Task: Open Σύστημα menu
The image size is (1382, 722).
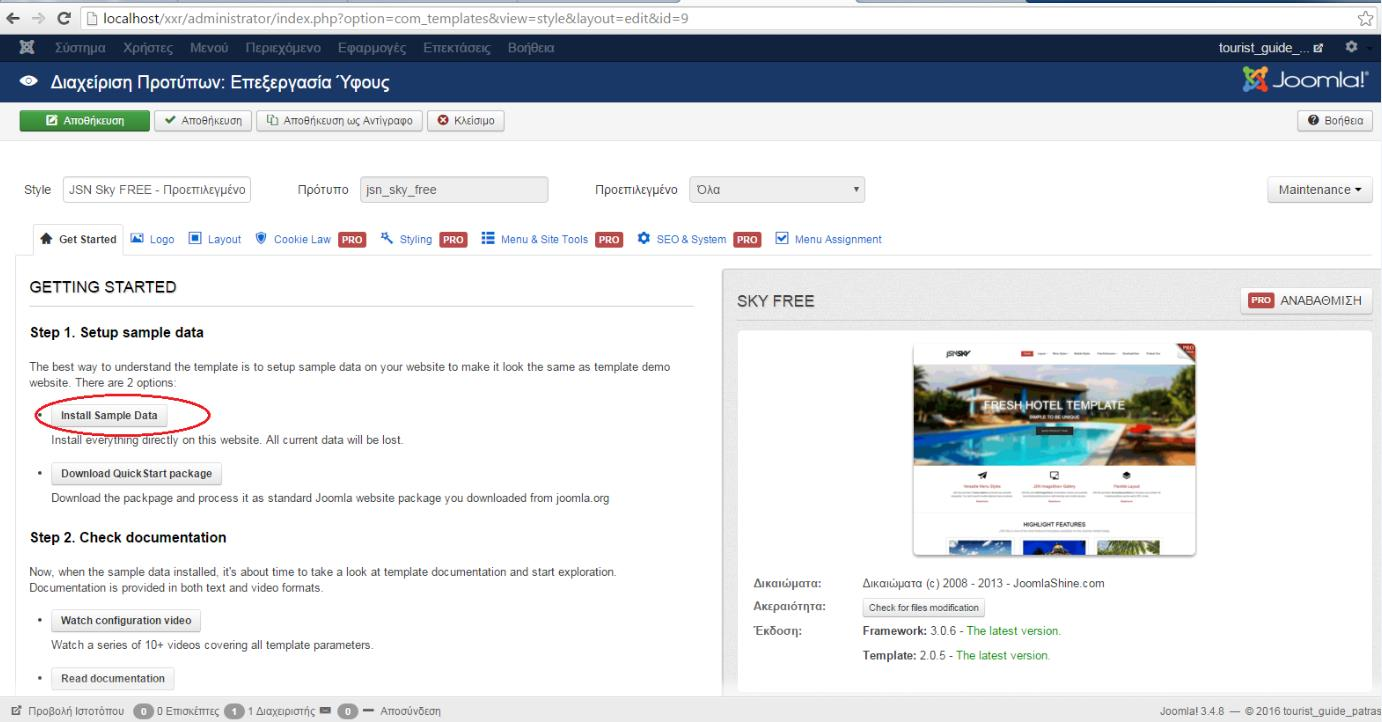Action: [x=82, y=47]
